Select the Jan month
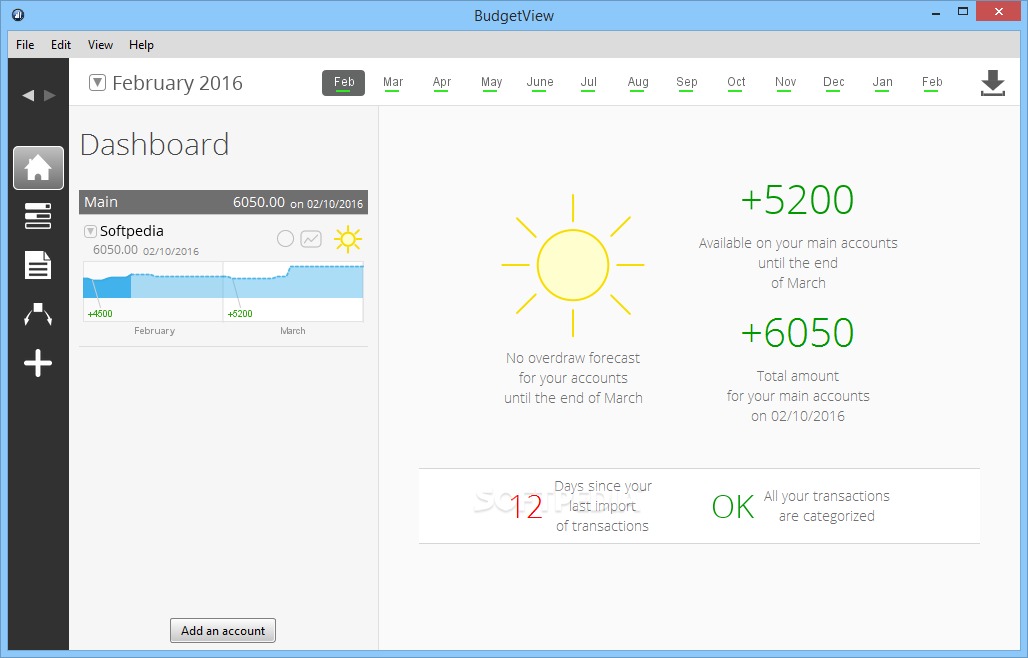Viewport: 1028px width, 658px height. pos(882,83)
